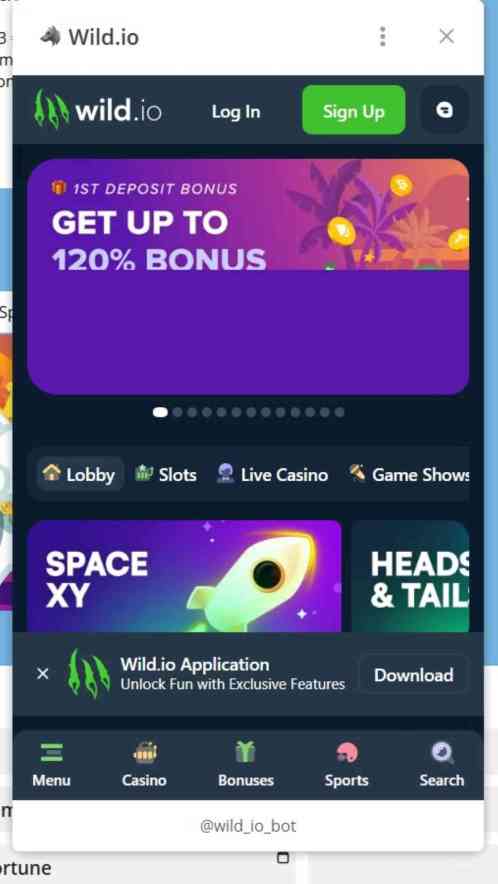Open the Menu hamburger icon
Viewport: 498px width, 884px height.
coord(51,753)
